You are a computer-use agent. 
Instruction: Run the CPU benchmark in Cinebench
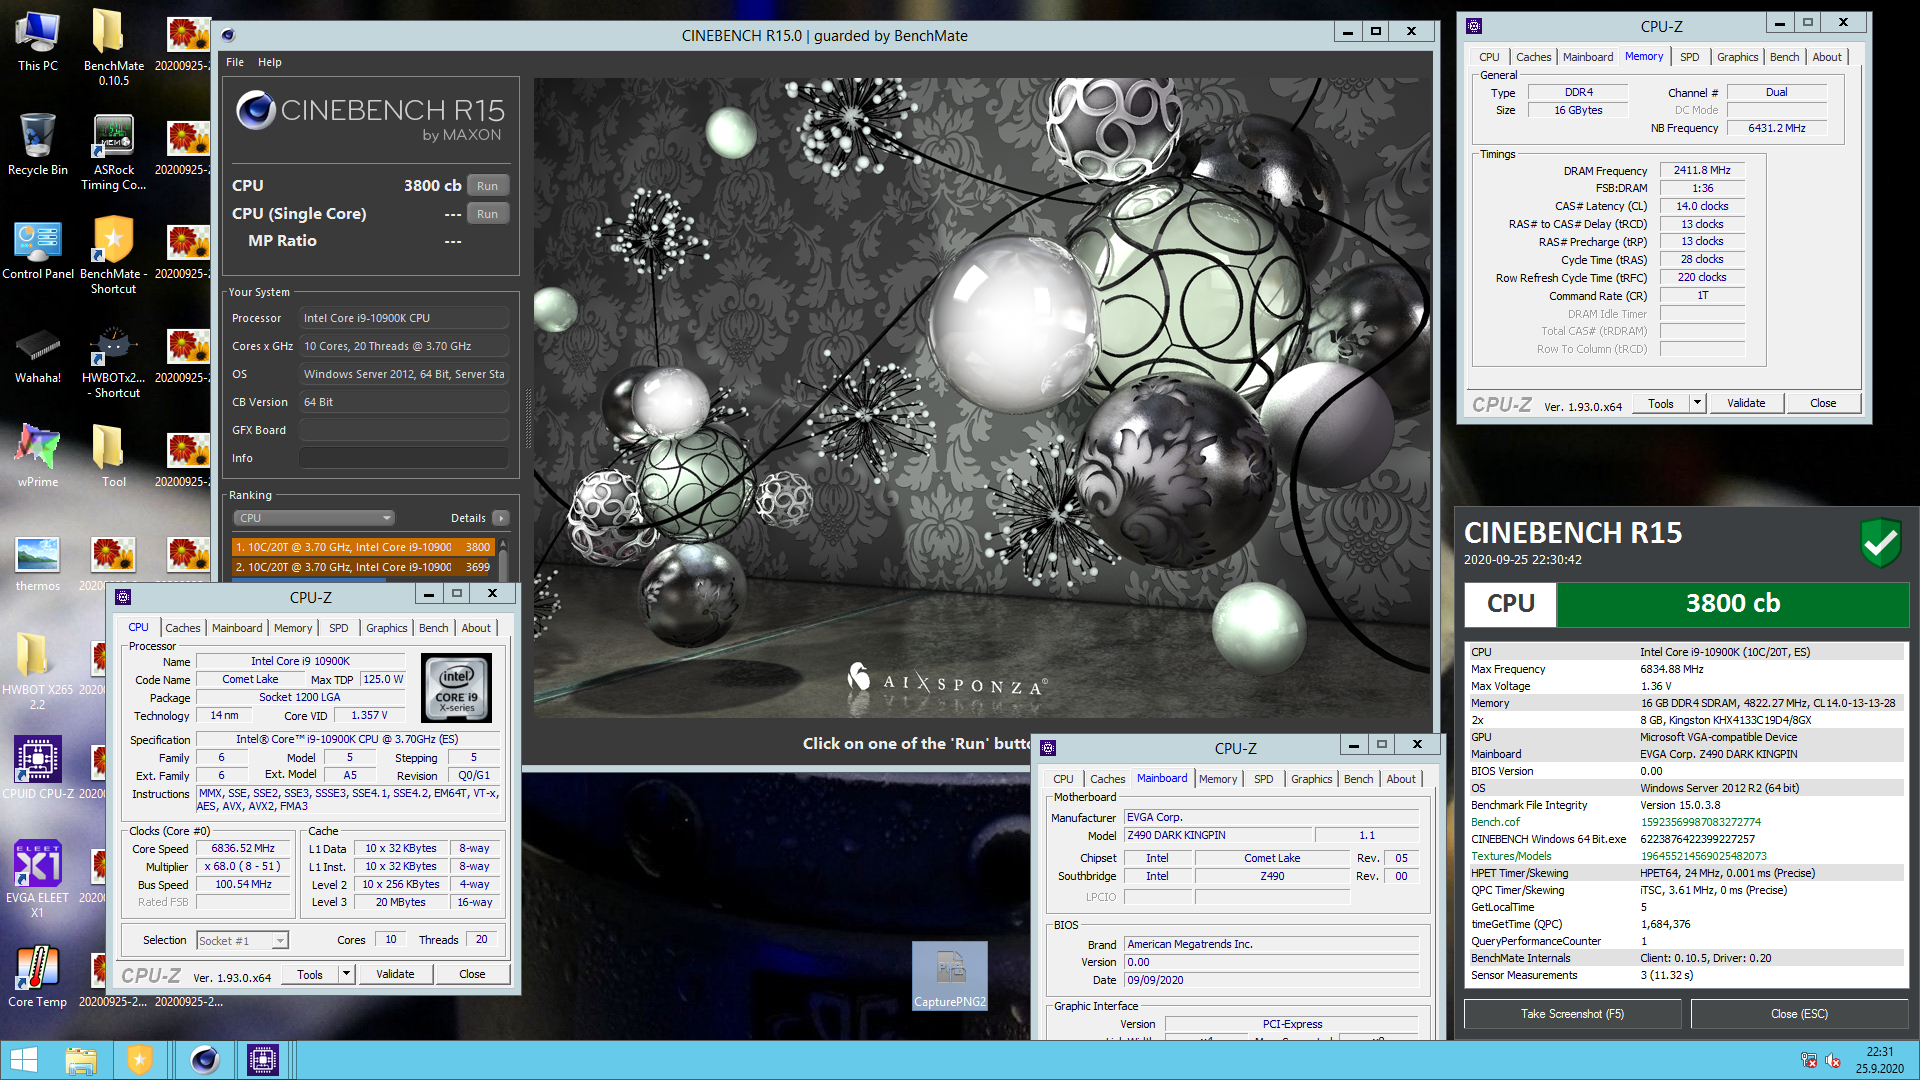(x=487, y=186)
